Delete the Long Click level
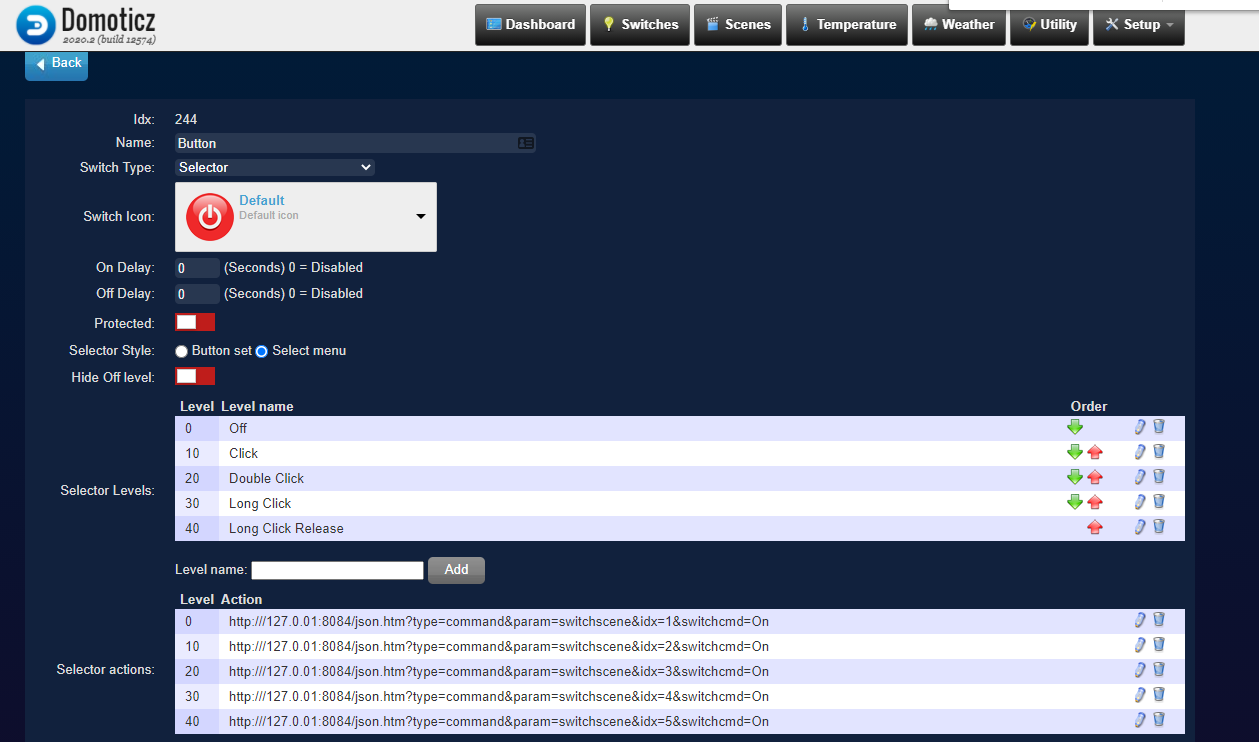The height and width of the screenshot is (742, 1259). 1159,501
